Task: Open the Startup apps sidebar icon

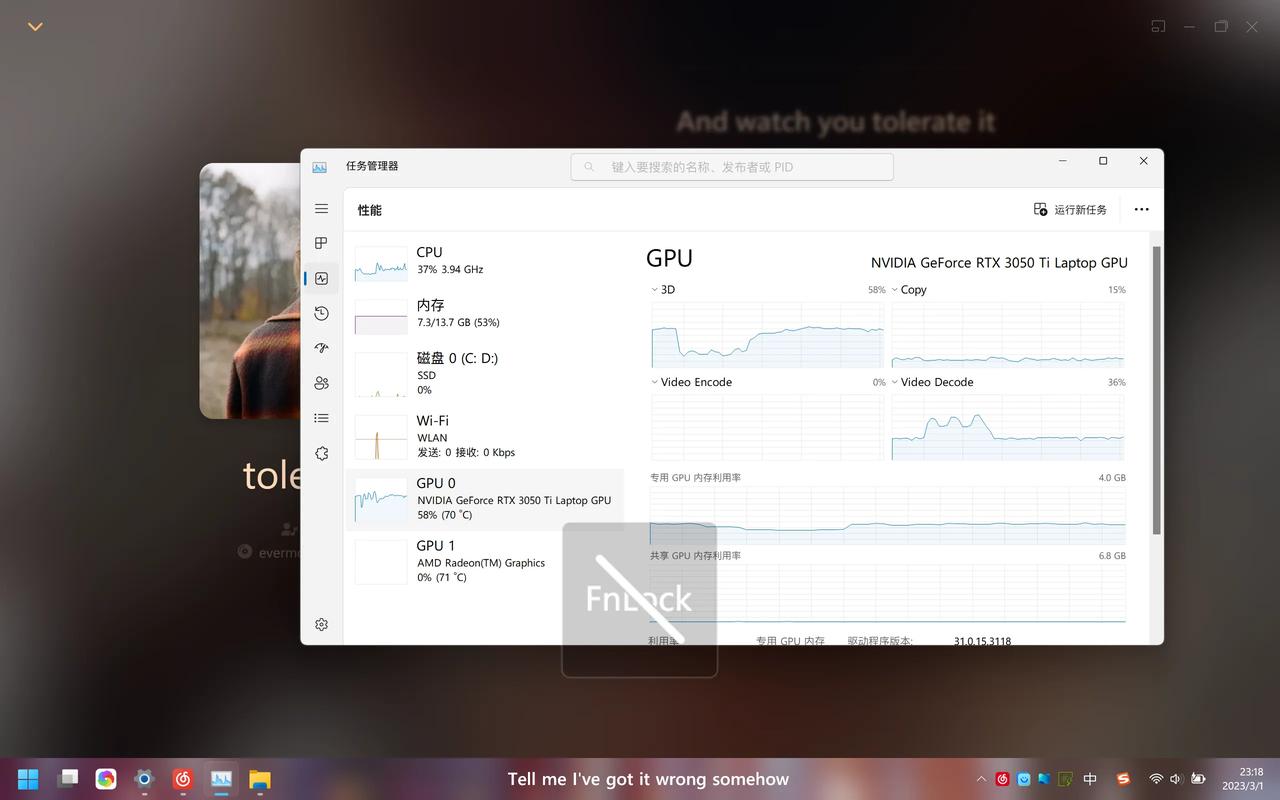Action: pyautogui.click(x=321, y=348)
